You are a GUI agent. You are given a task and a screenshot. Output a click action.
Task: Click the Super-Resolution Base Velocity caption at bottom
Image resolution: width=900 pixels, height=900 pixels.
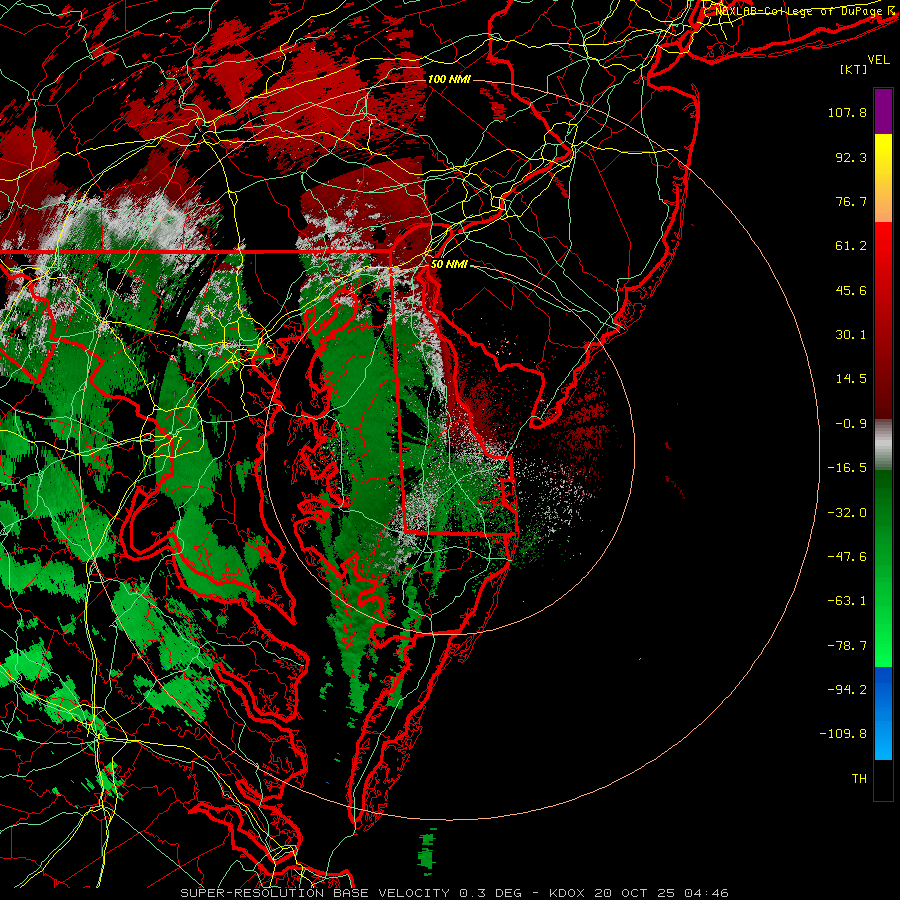click(455, 893)
